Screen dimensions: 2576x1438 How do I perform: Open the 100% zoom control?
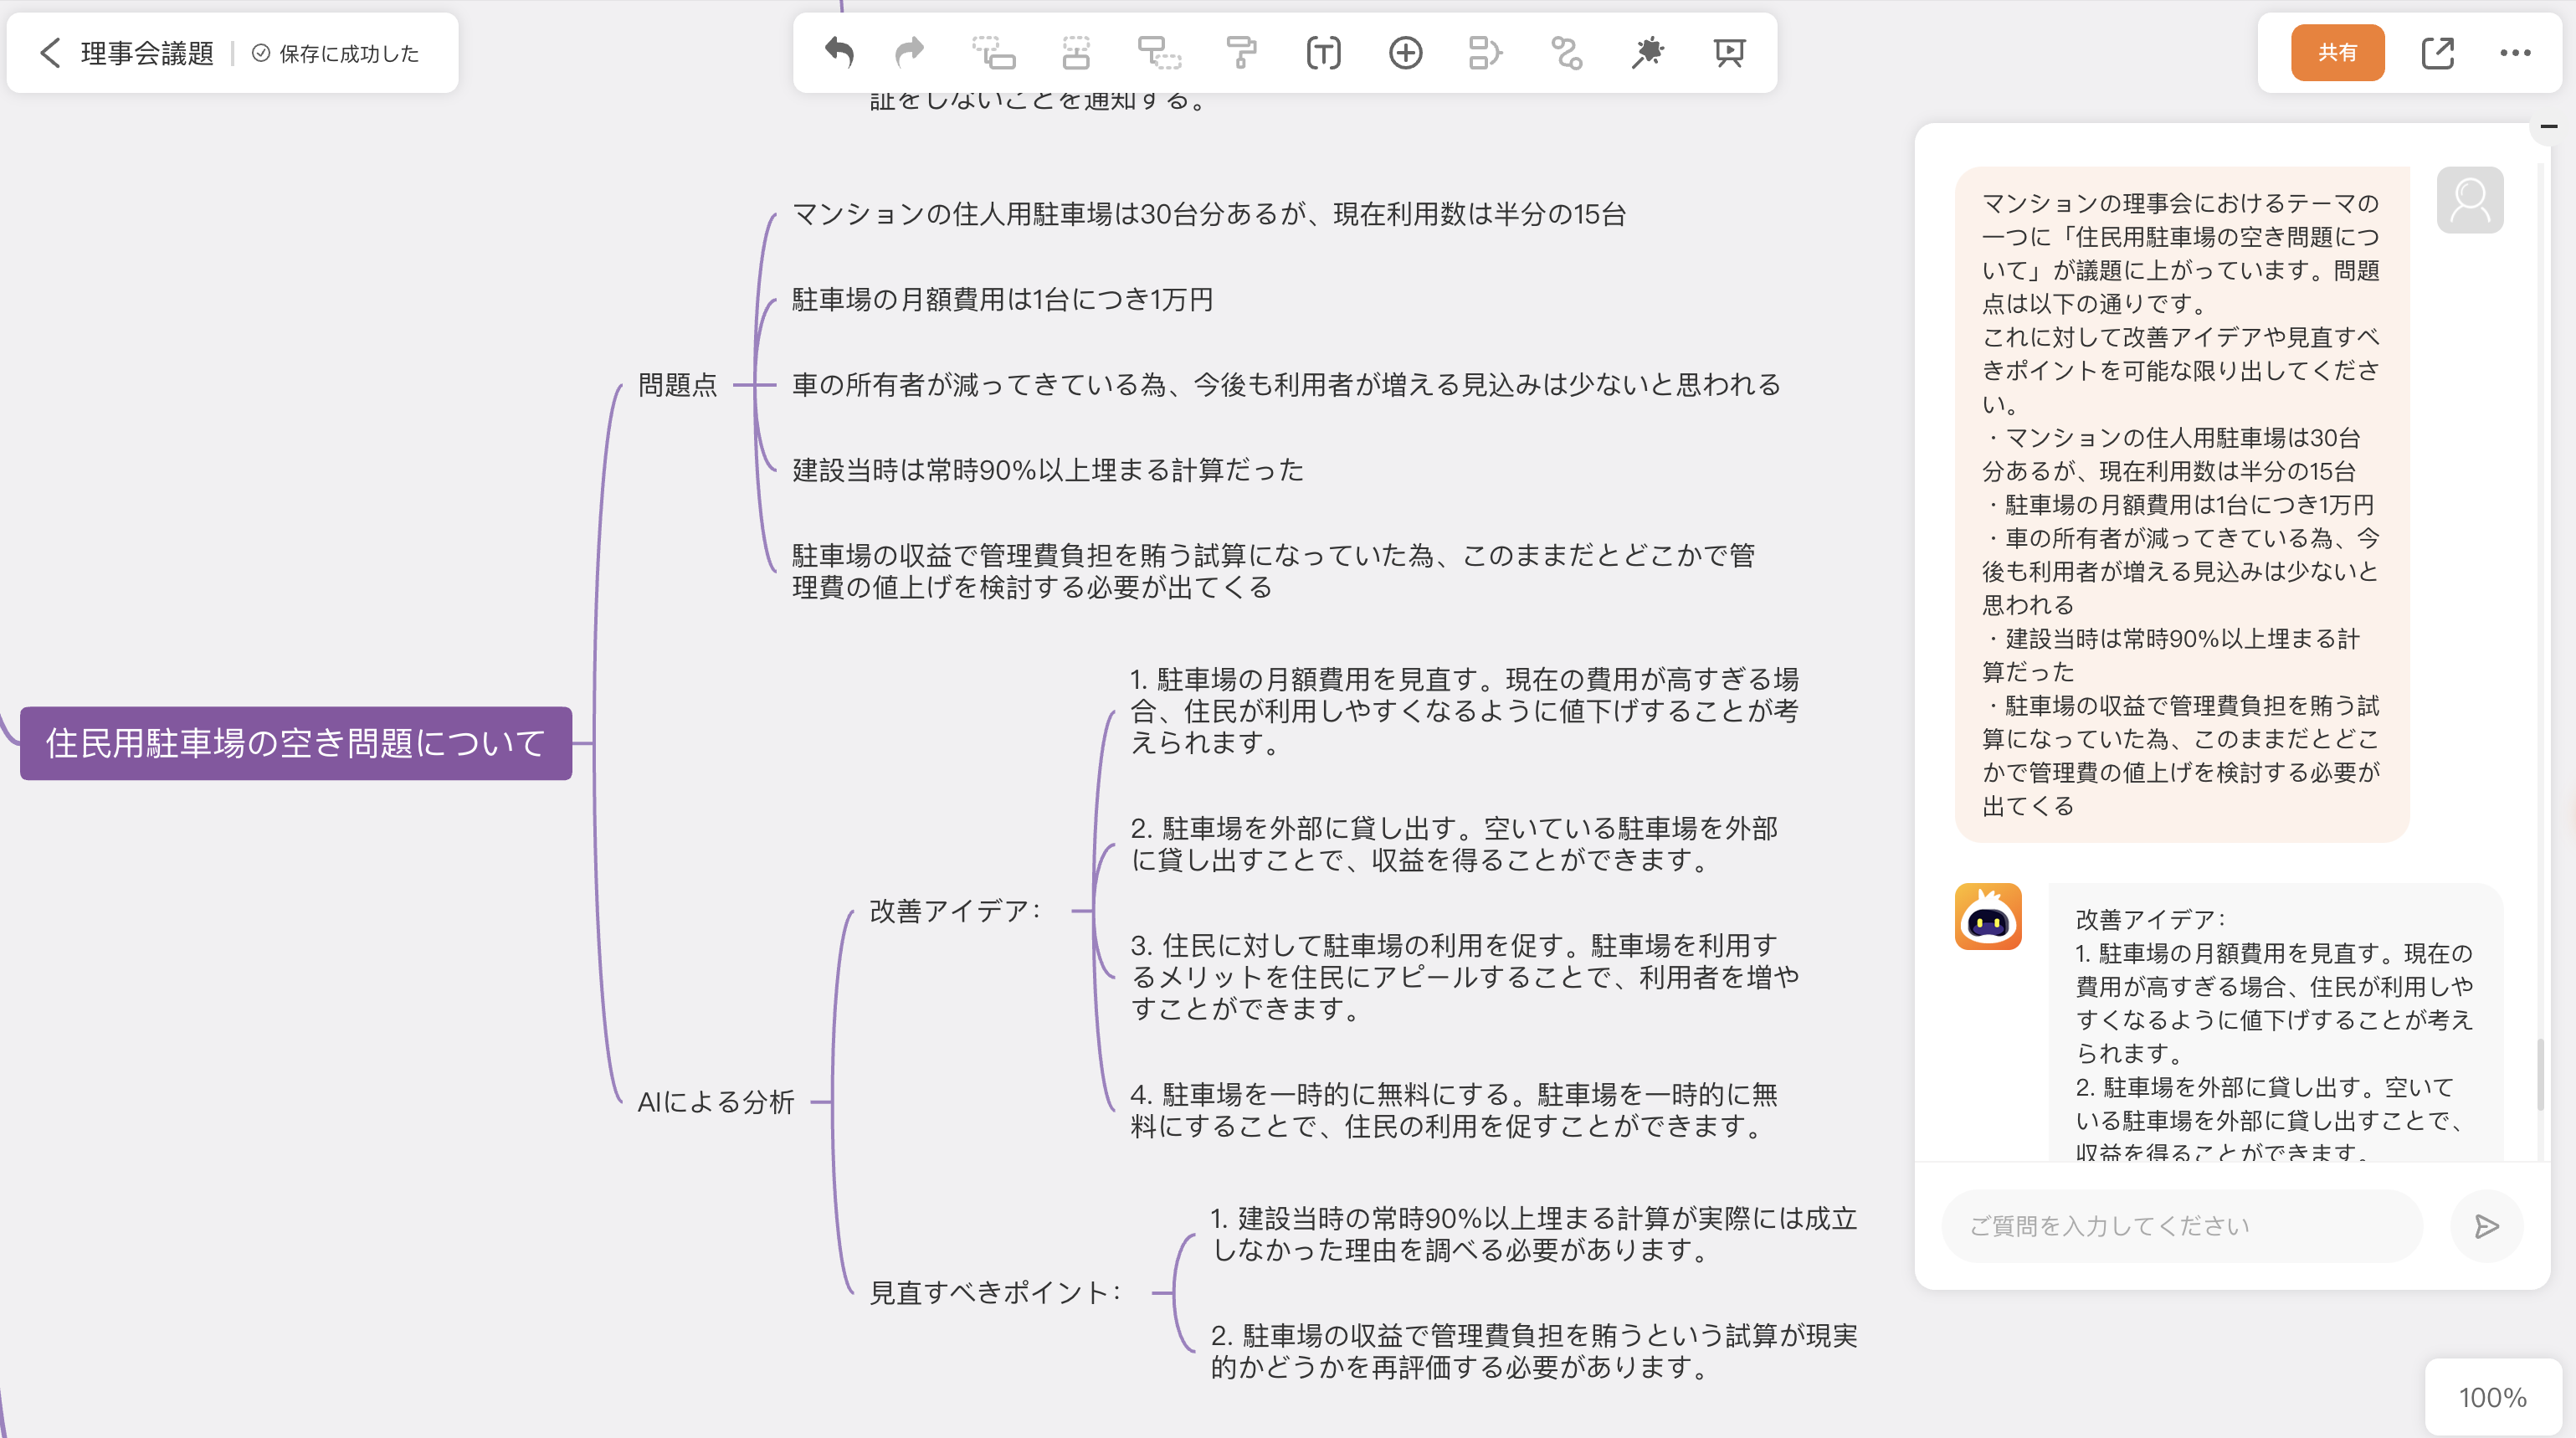point(2495,1395)
